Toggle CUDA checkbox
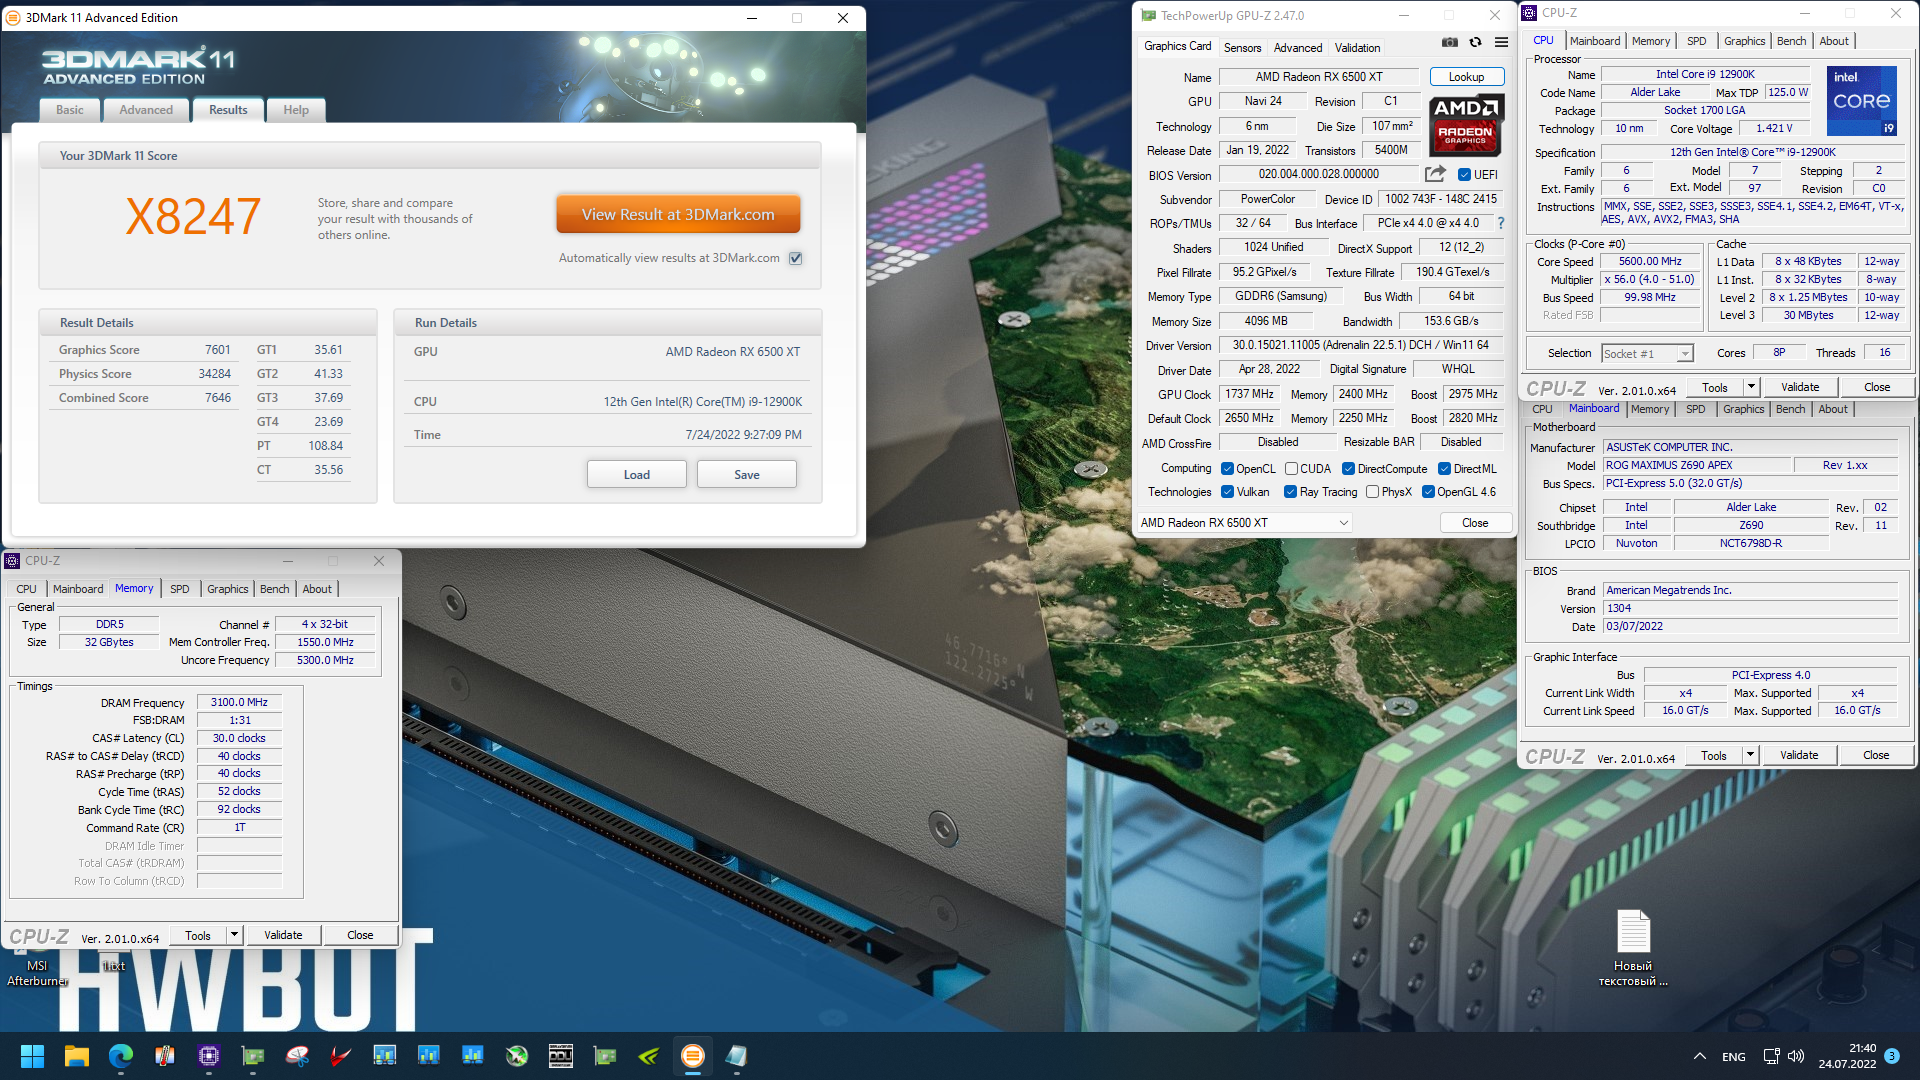The image size is (1920, 1080). click(1291, 469)
